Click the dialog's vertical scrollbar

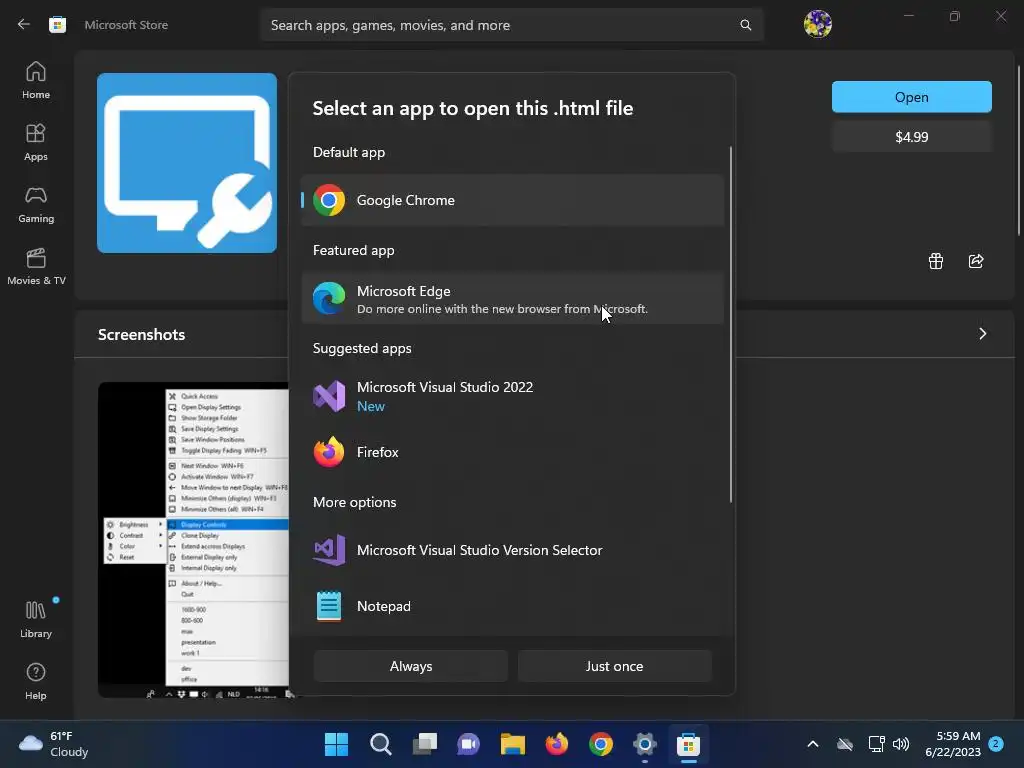(730, 325)
